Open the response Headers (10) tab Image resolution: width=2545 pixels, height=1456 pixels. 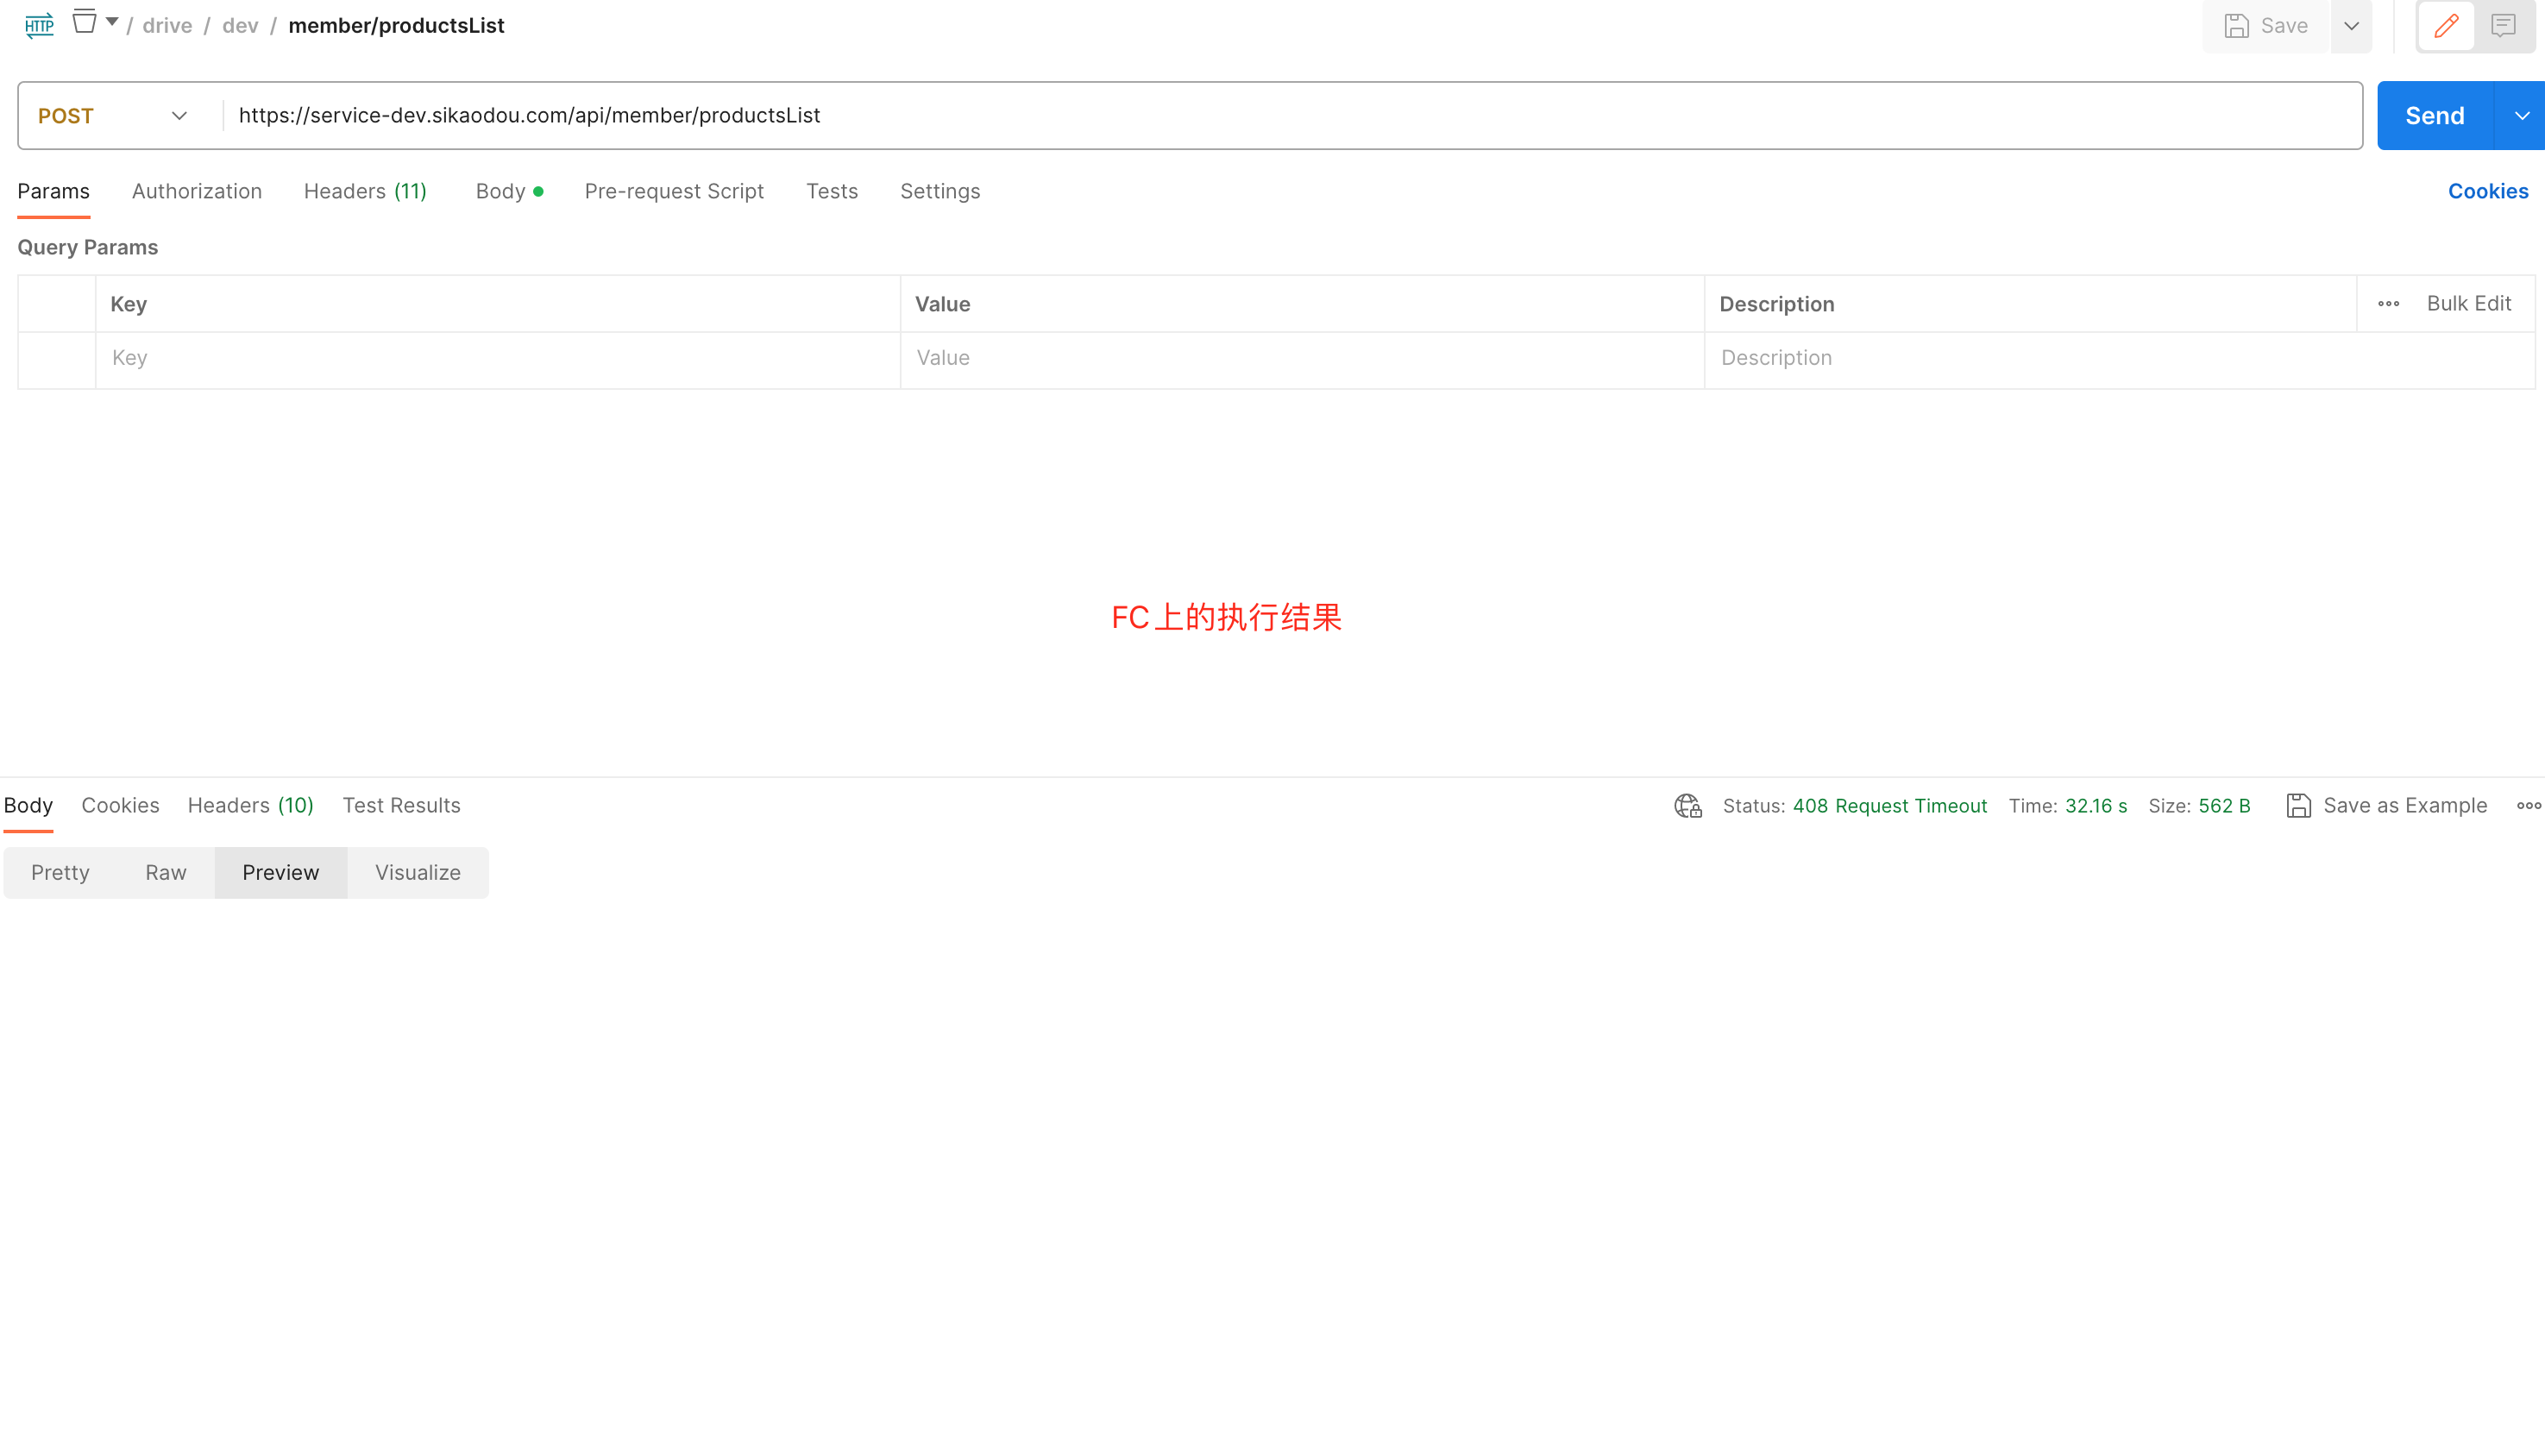pyautogui.click(x=251, y=806)
